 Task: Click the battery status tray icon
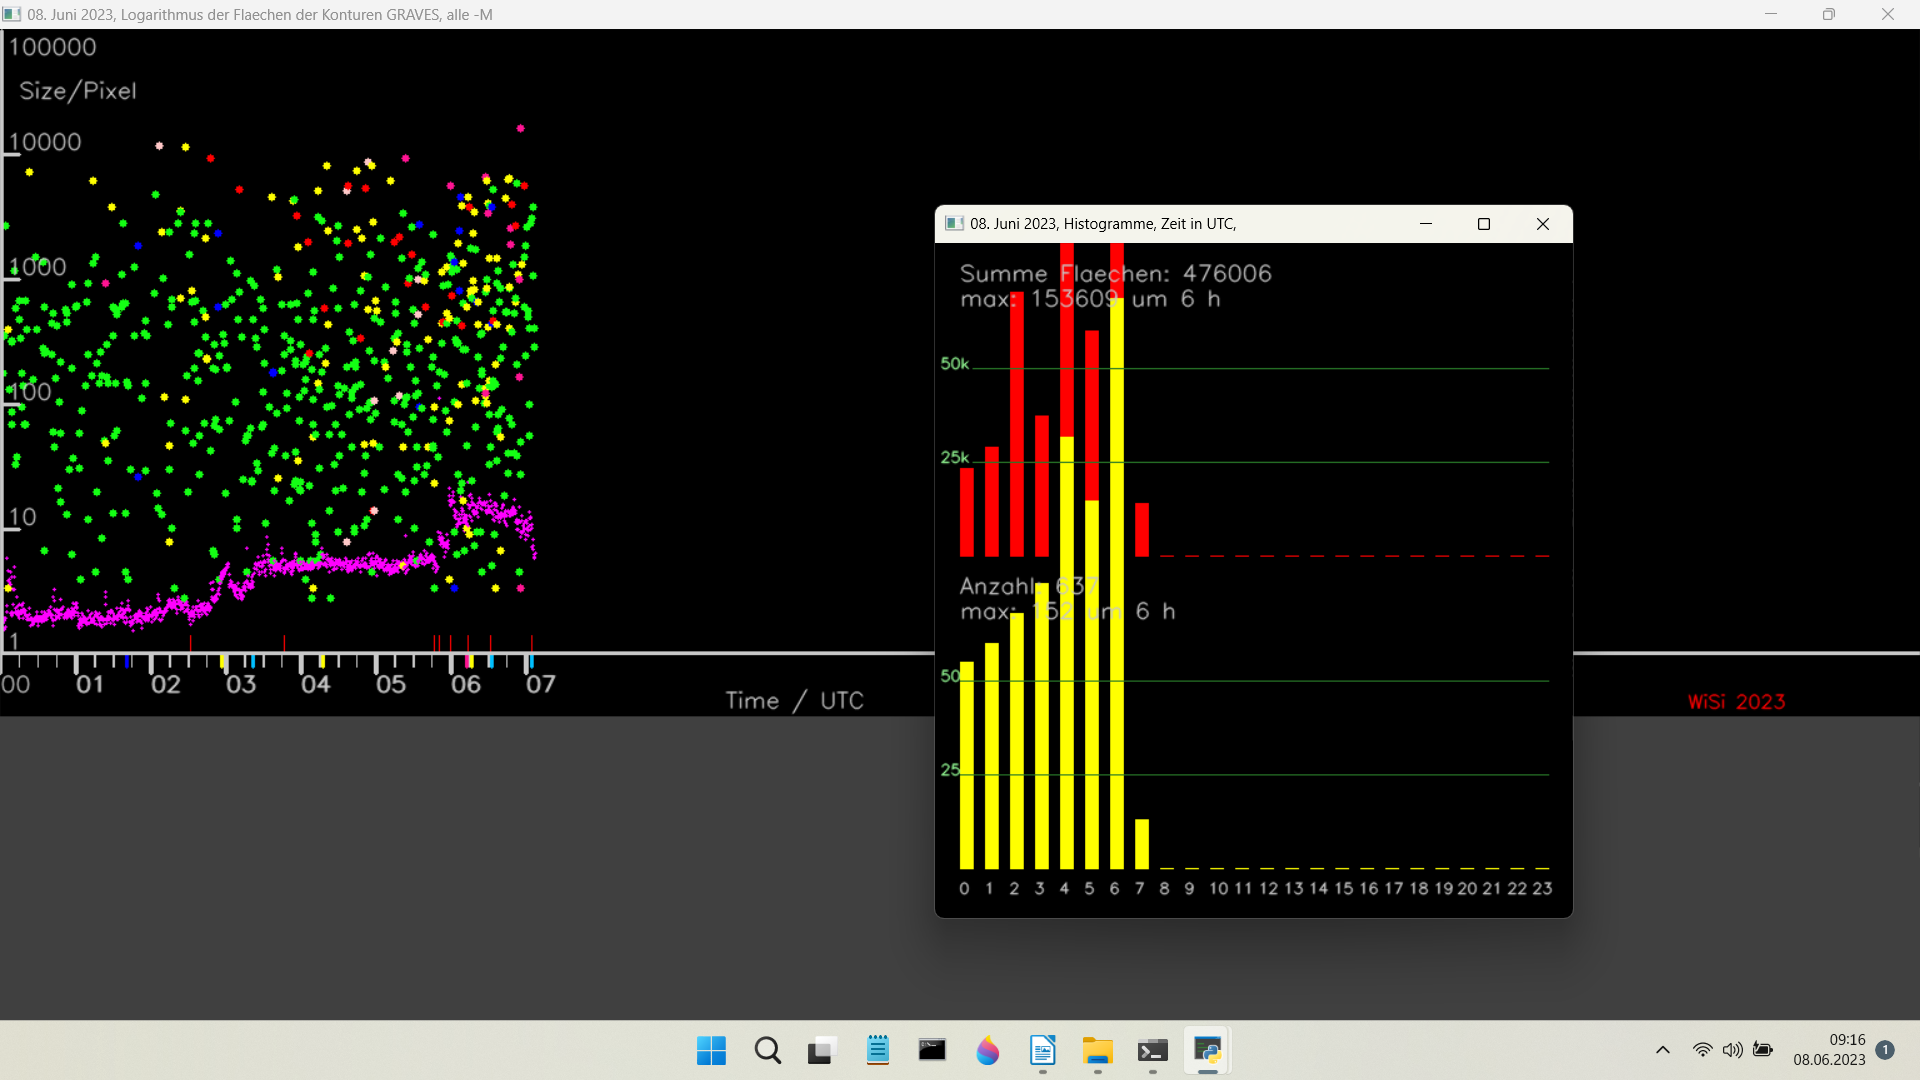[x=1763, y=1050]
